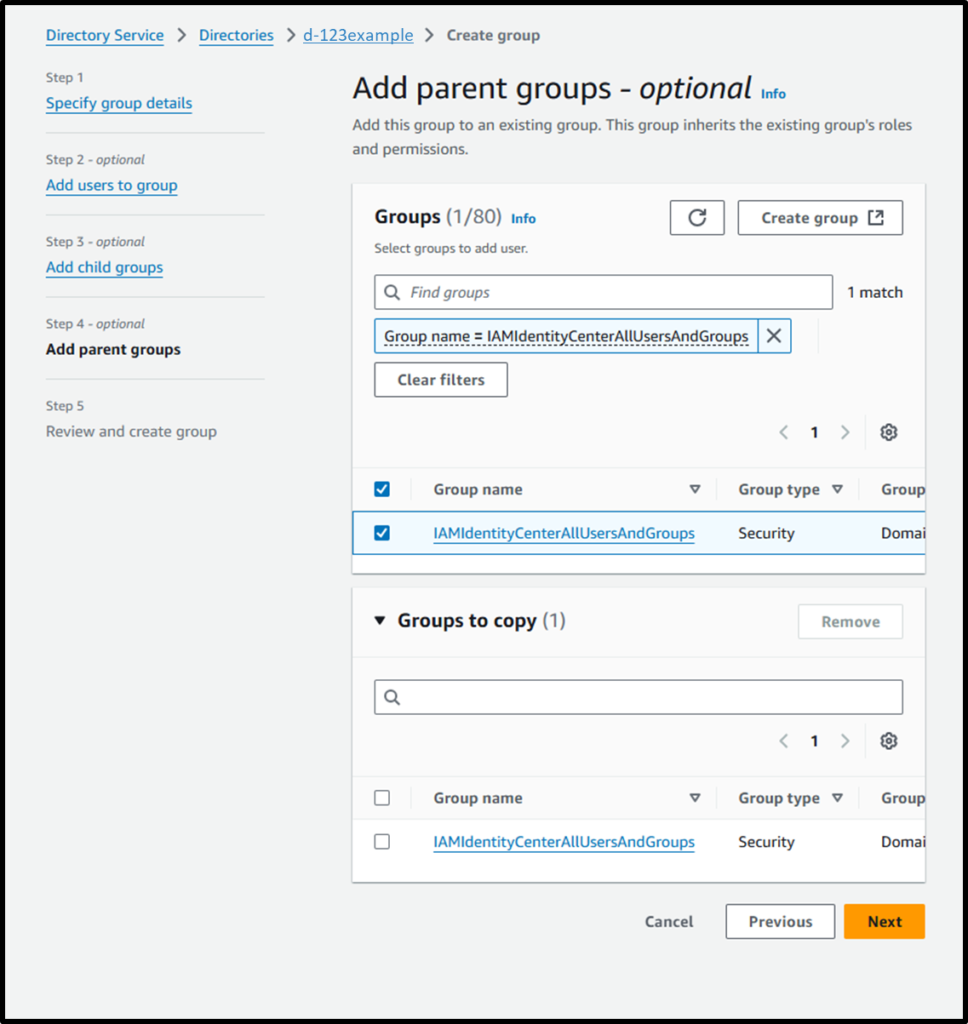Open Info link beside page title
968x1024 pixels.
773,94
